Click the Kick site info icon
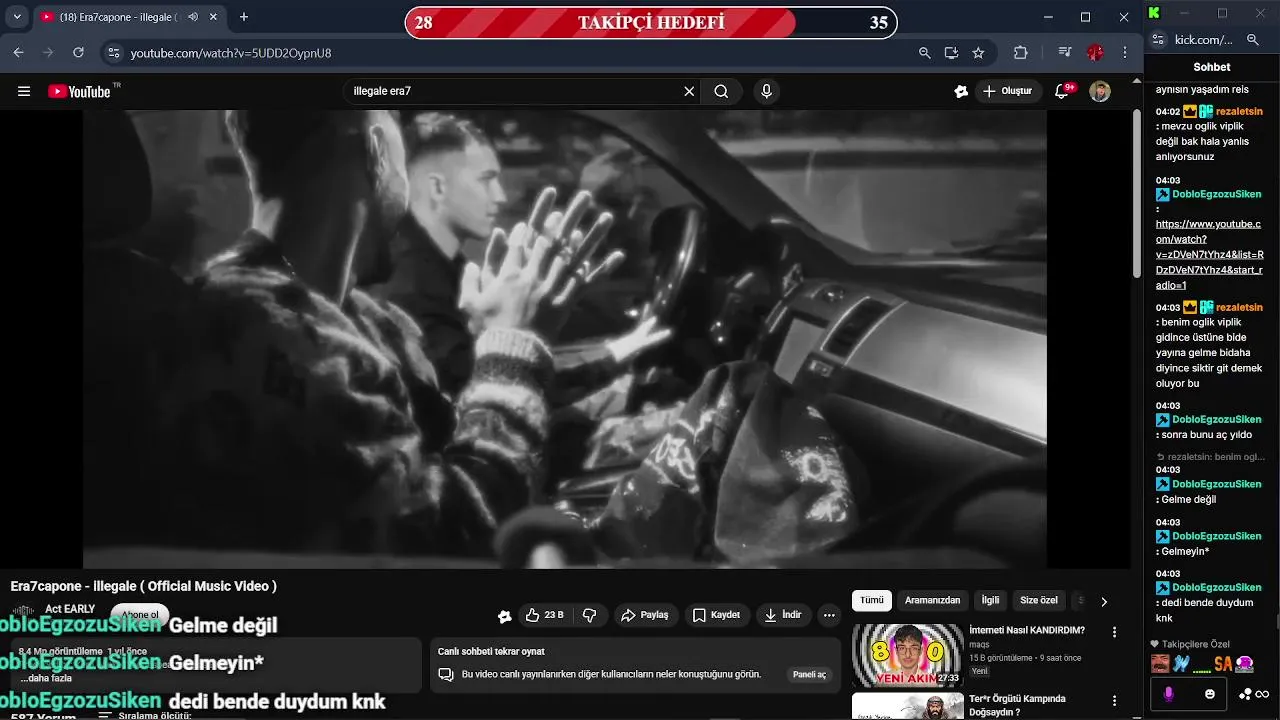The image size is (1280, 720). (x=1159, y=40)
